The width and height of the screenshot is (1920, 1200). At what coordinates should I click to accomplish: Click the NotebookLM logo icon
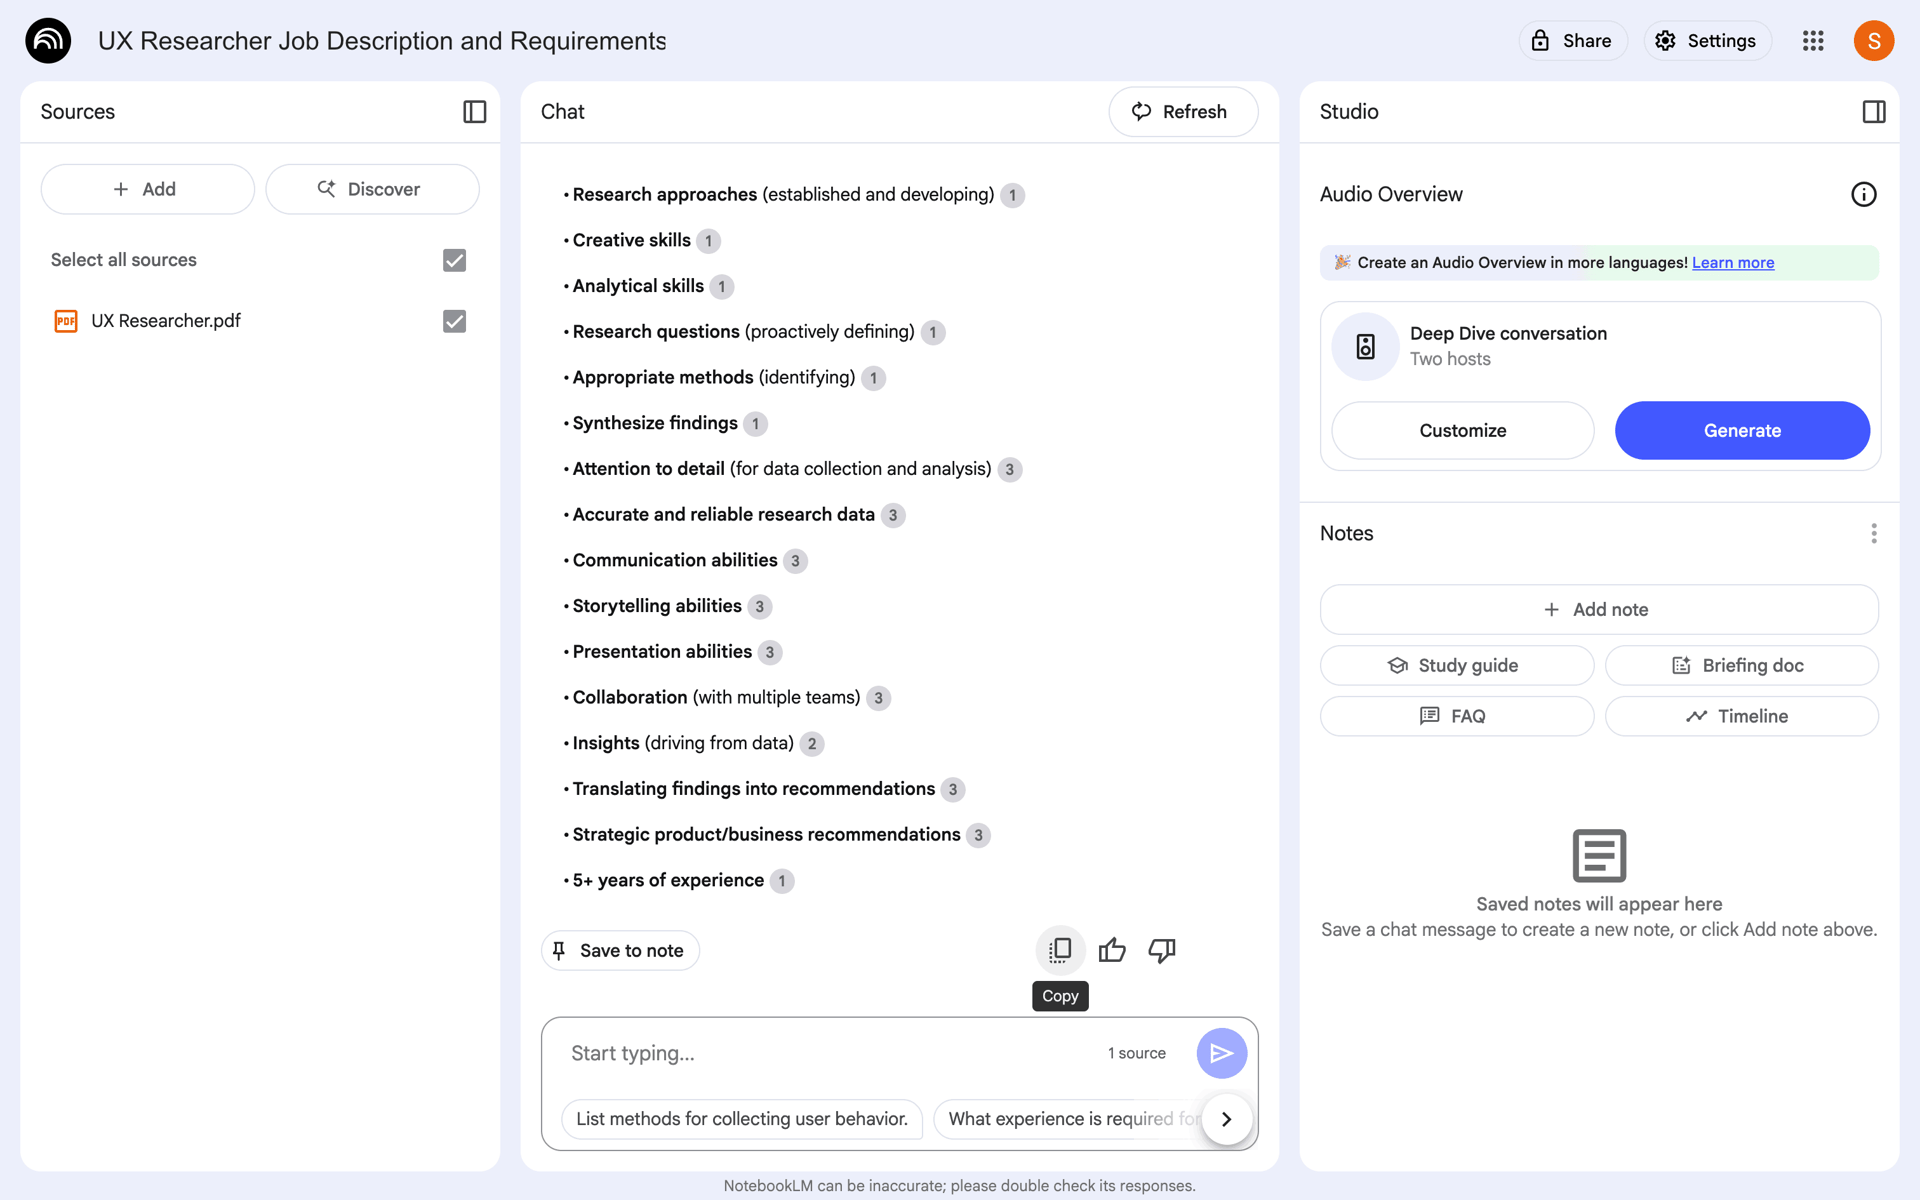(x=48, y=41)
